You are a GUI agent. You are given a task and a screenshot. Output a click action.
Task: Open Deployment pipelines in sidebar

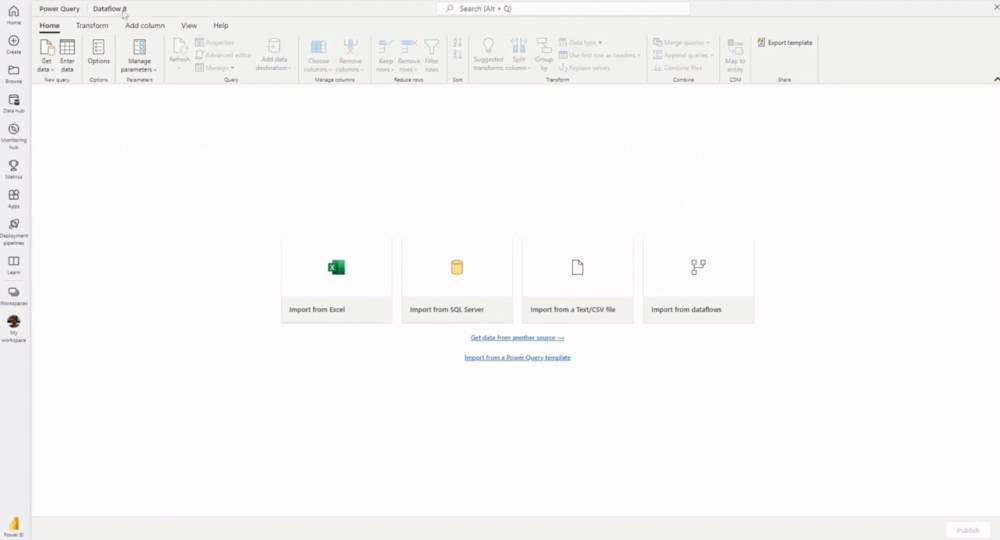13,232
